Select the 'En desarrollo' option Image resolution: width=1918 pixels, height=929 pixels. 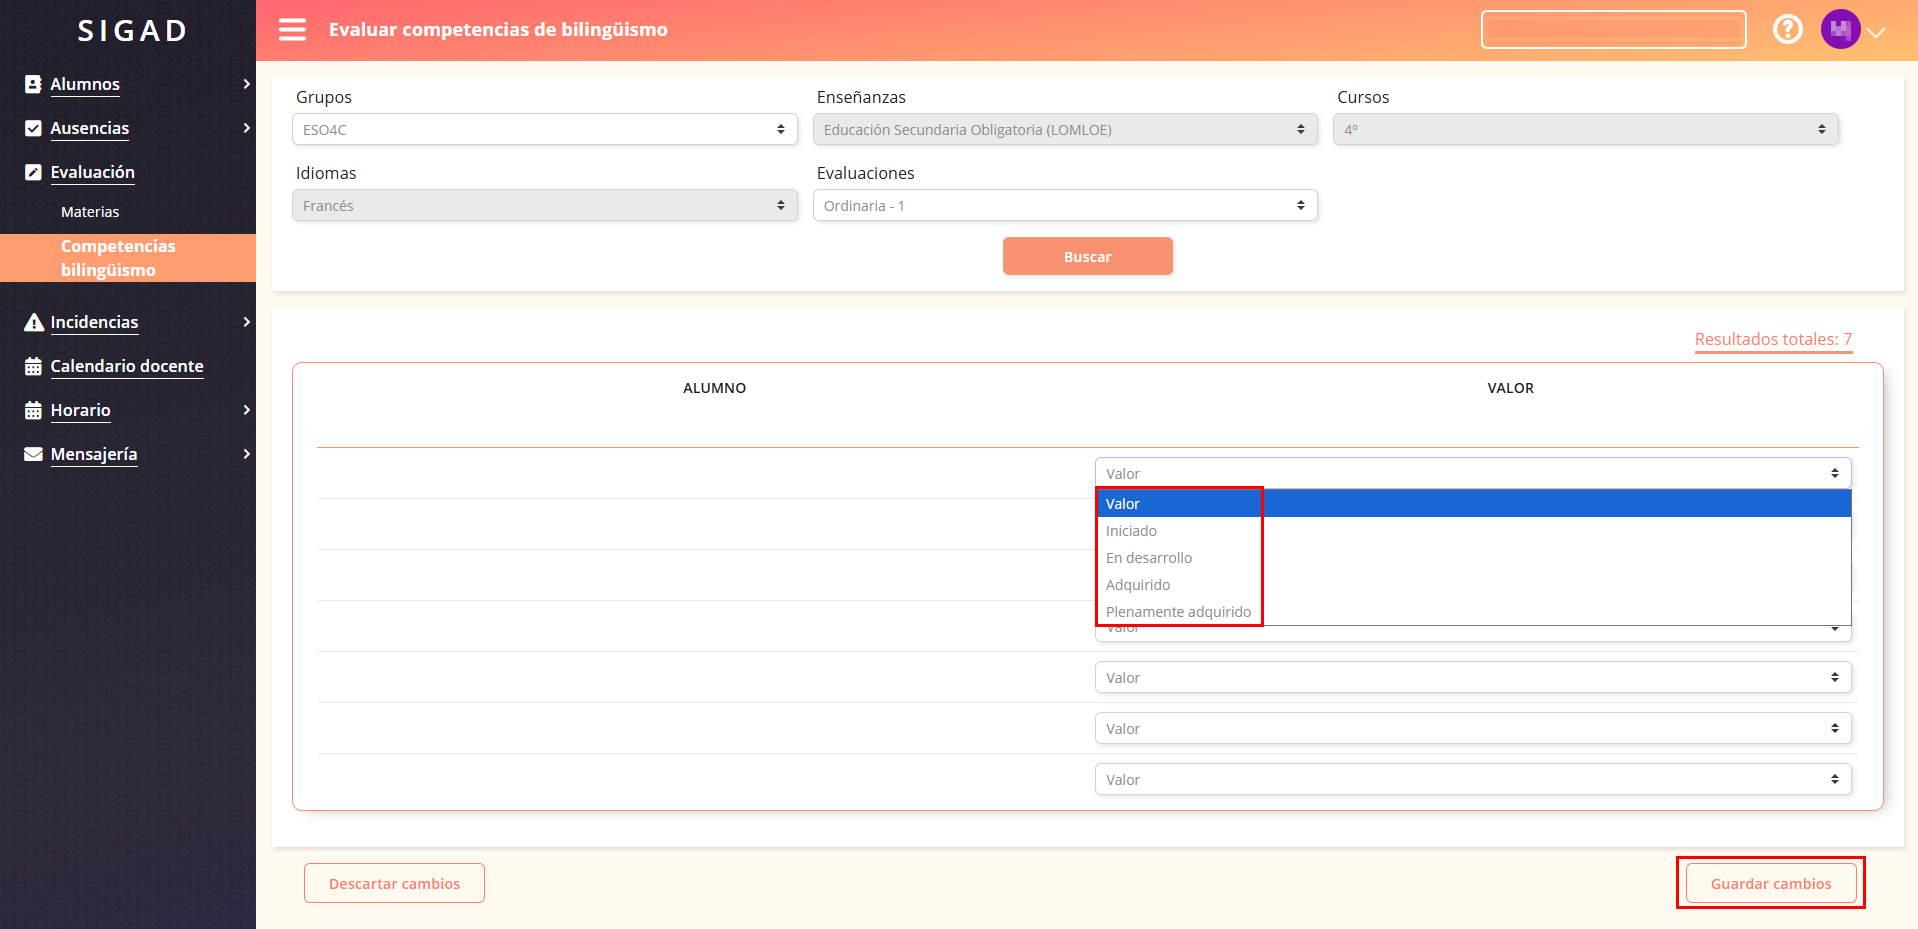(1149, 558)
